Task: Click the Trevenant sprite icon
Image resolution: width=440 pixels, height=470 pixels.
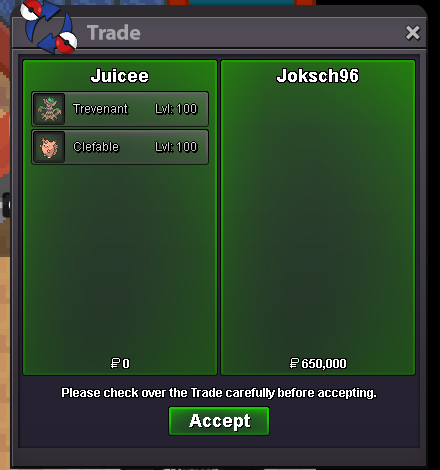Action: tap(49, 109)
